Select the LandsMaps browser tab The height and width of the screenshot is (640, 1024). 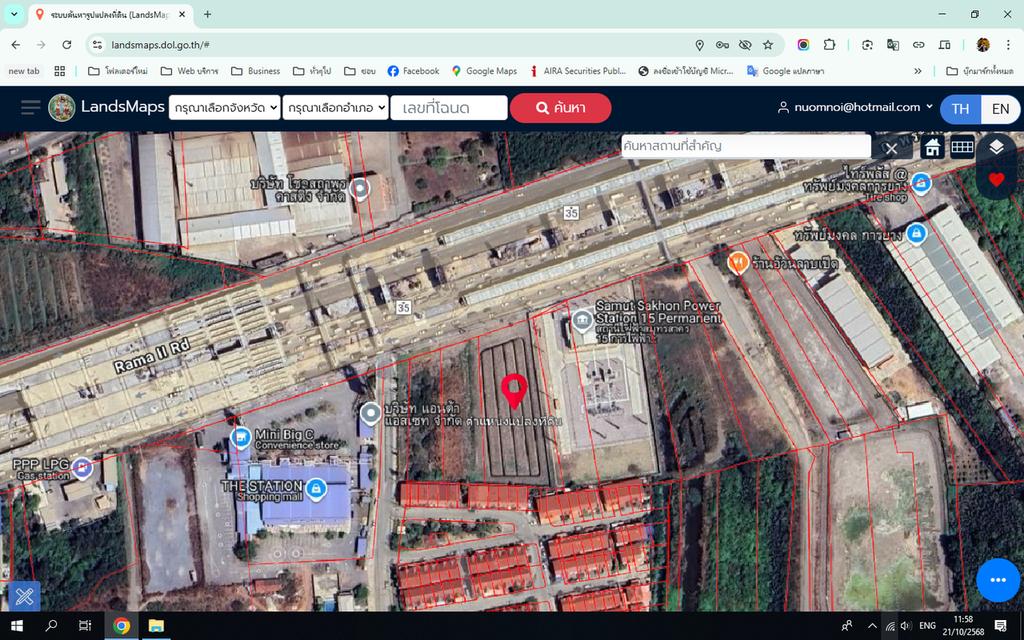click(x=110, y=15)
